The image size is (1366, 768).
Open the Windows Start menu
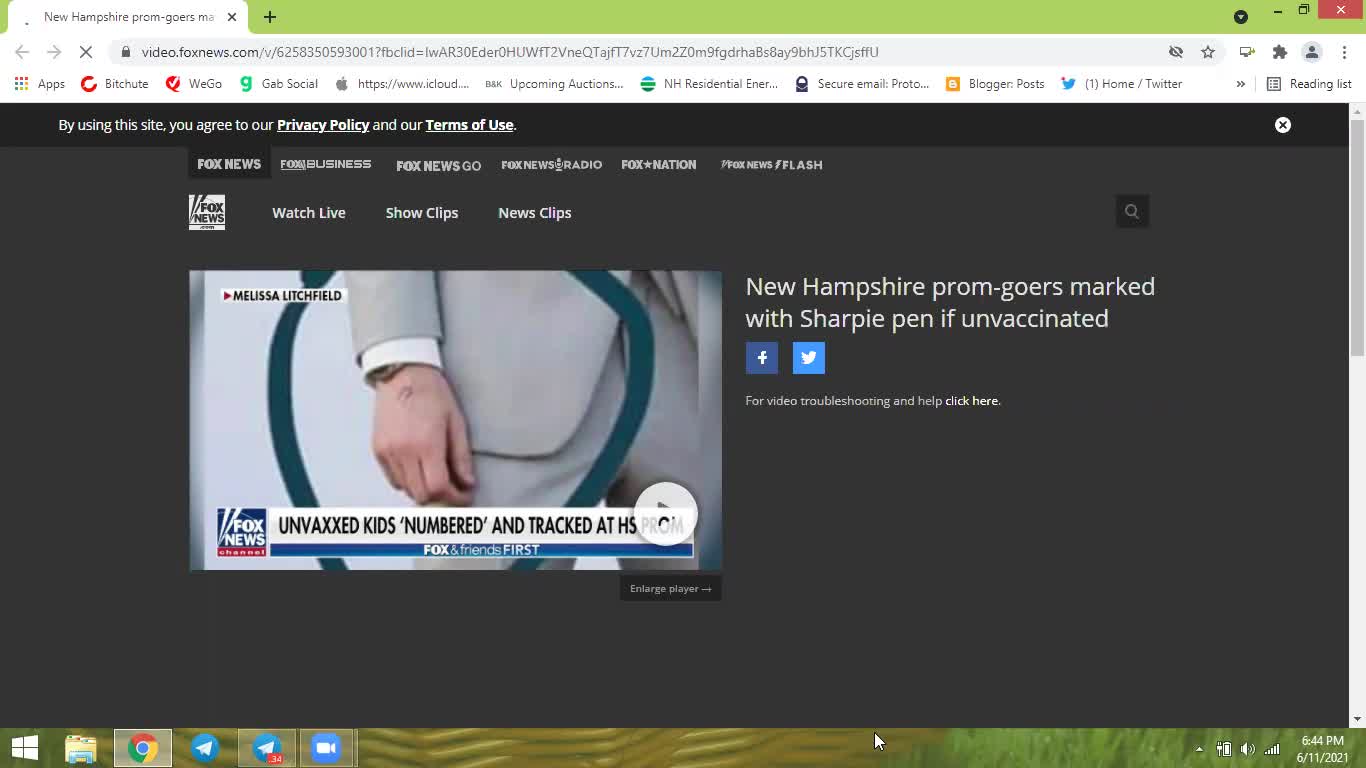(25, 748)
